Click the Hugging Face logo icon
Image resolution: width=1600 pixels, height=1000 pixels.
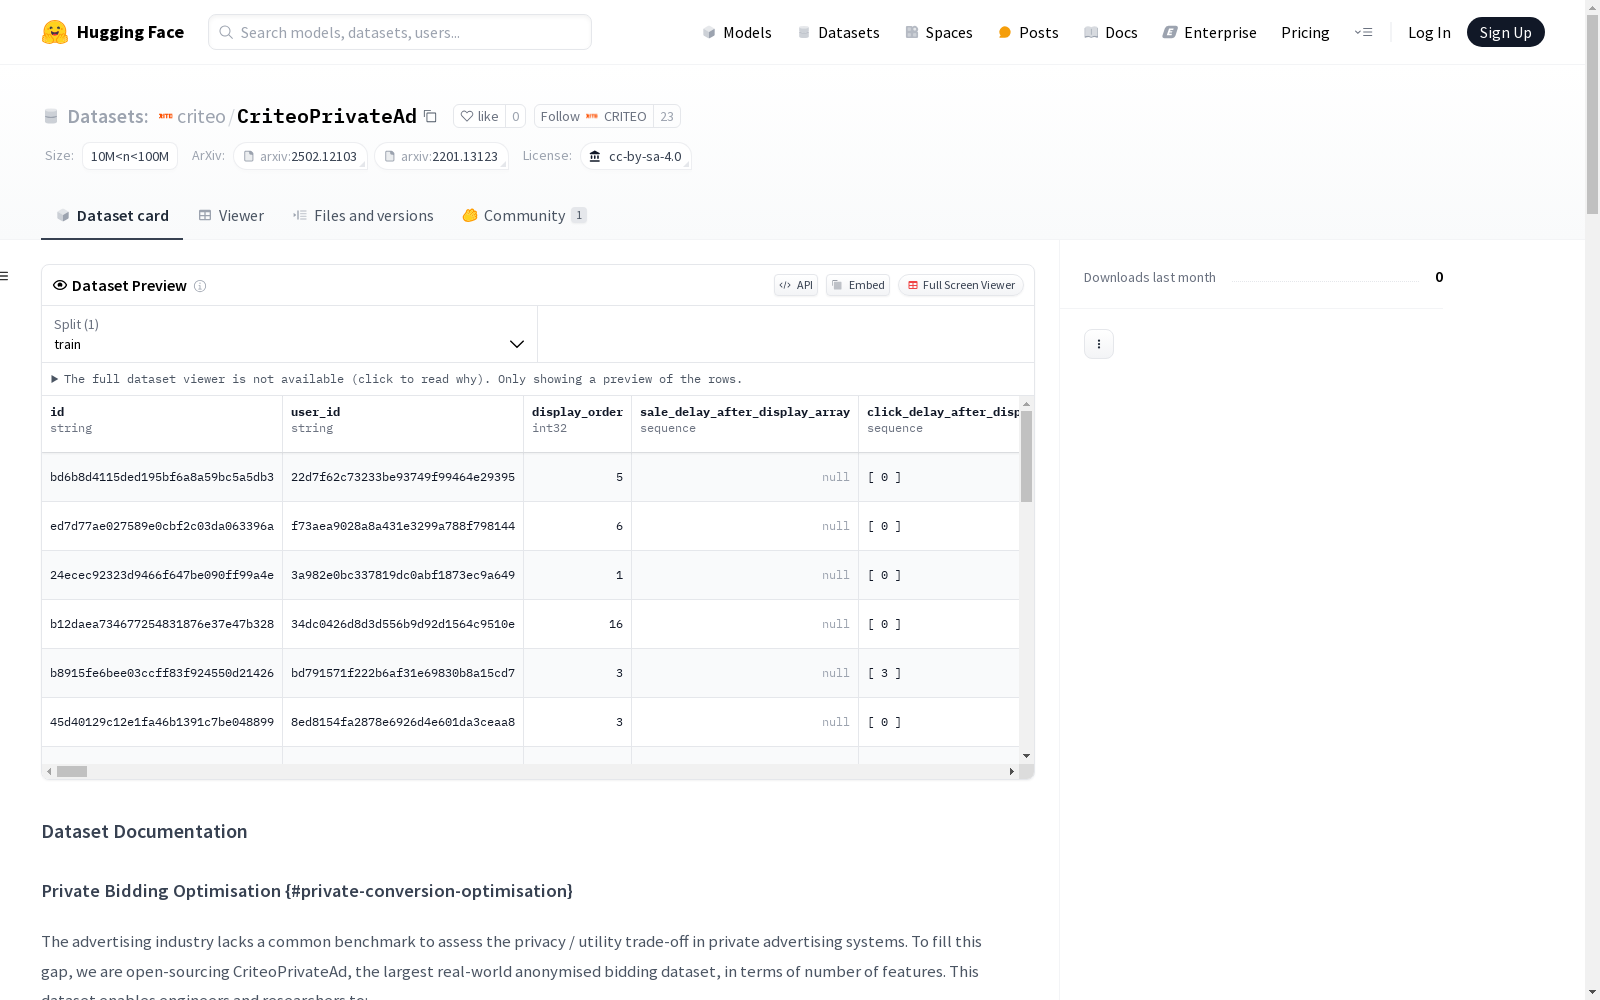click(55, 32)
